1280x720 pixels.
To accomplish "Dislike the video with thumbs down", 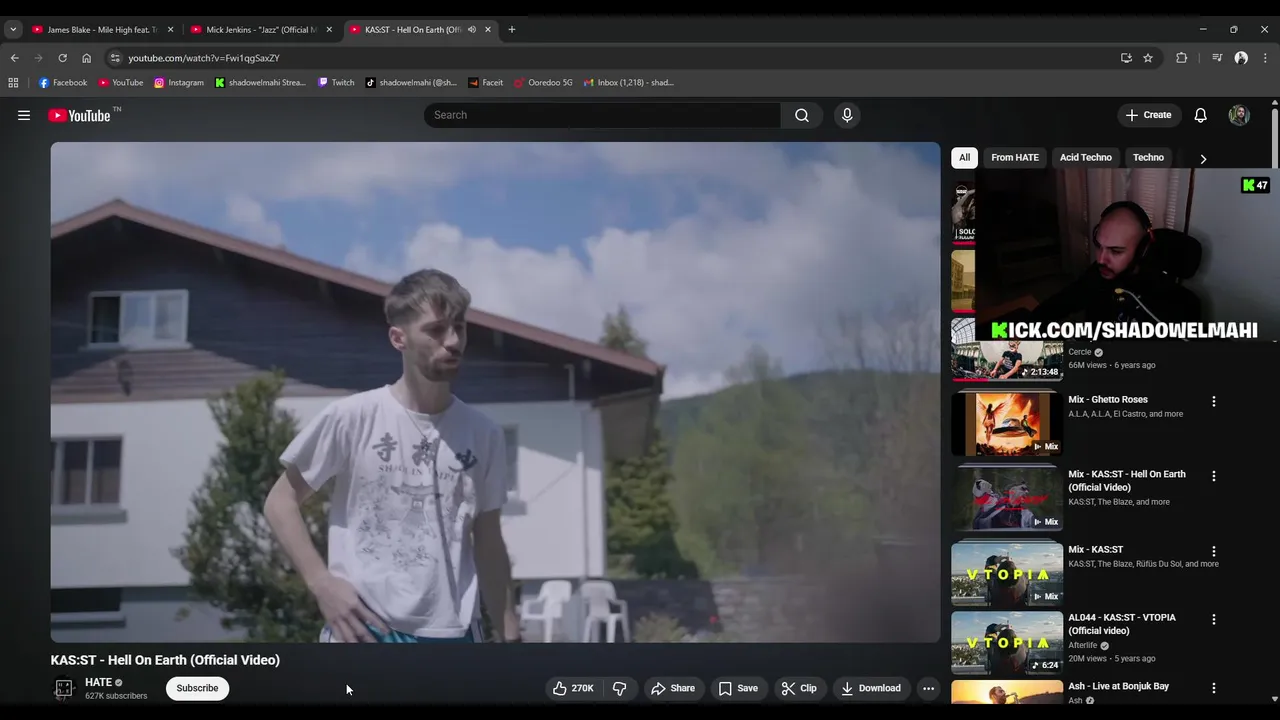I will (x=619, y=688).
